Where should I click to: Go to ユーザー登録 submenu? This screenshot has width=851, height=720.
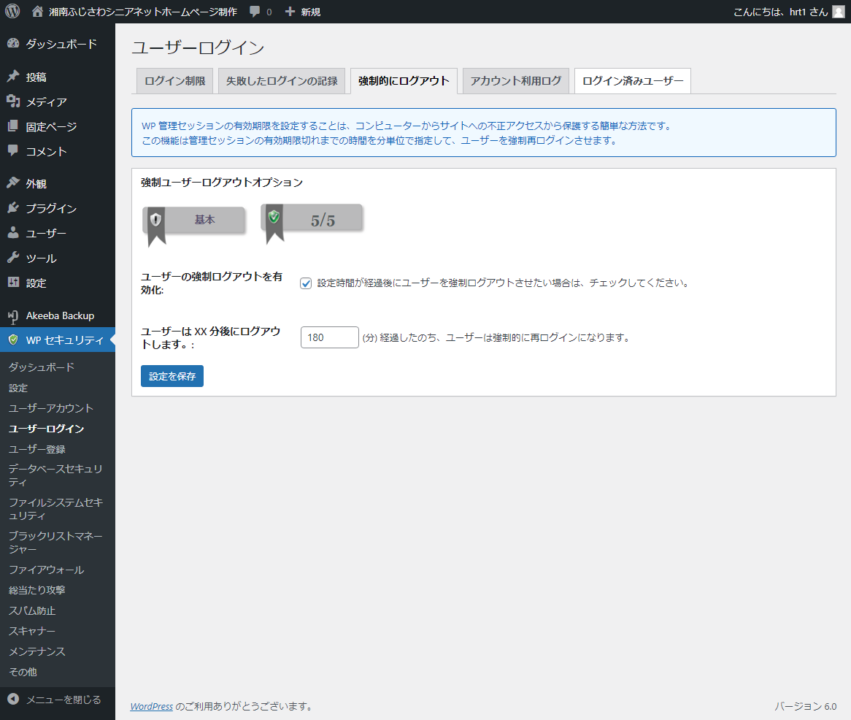(x=37, y=449)
